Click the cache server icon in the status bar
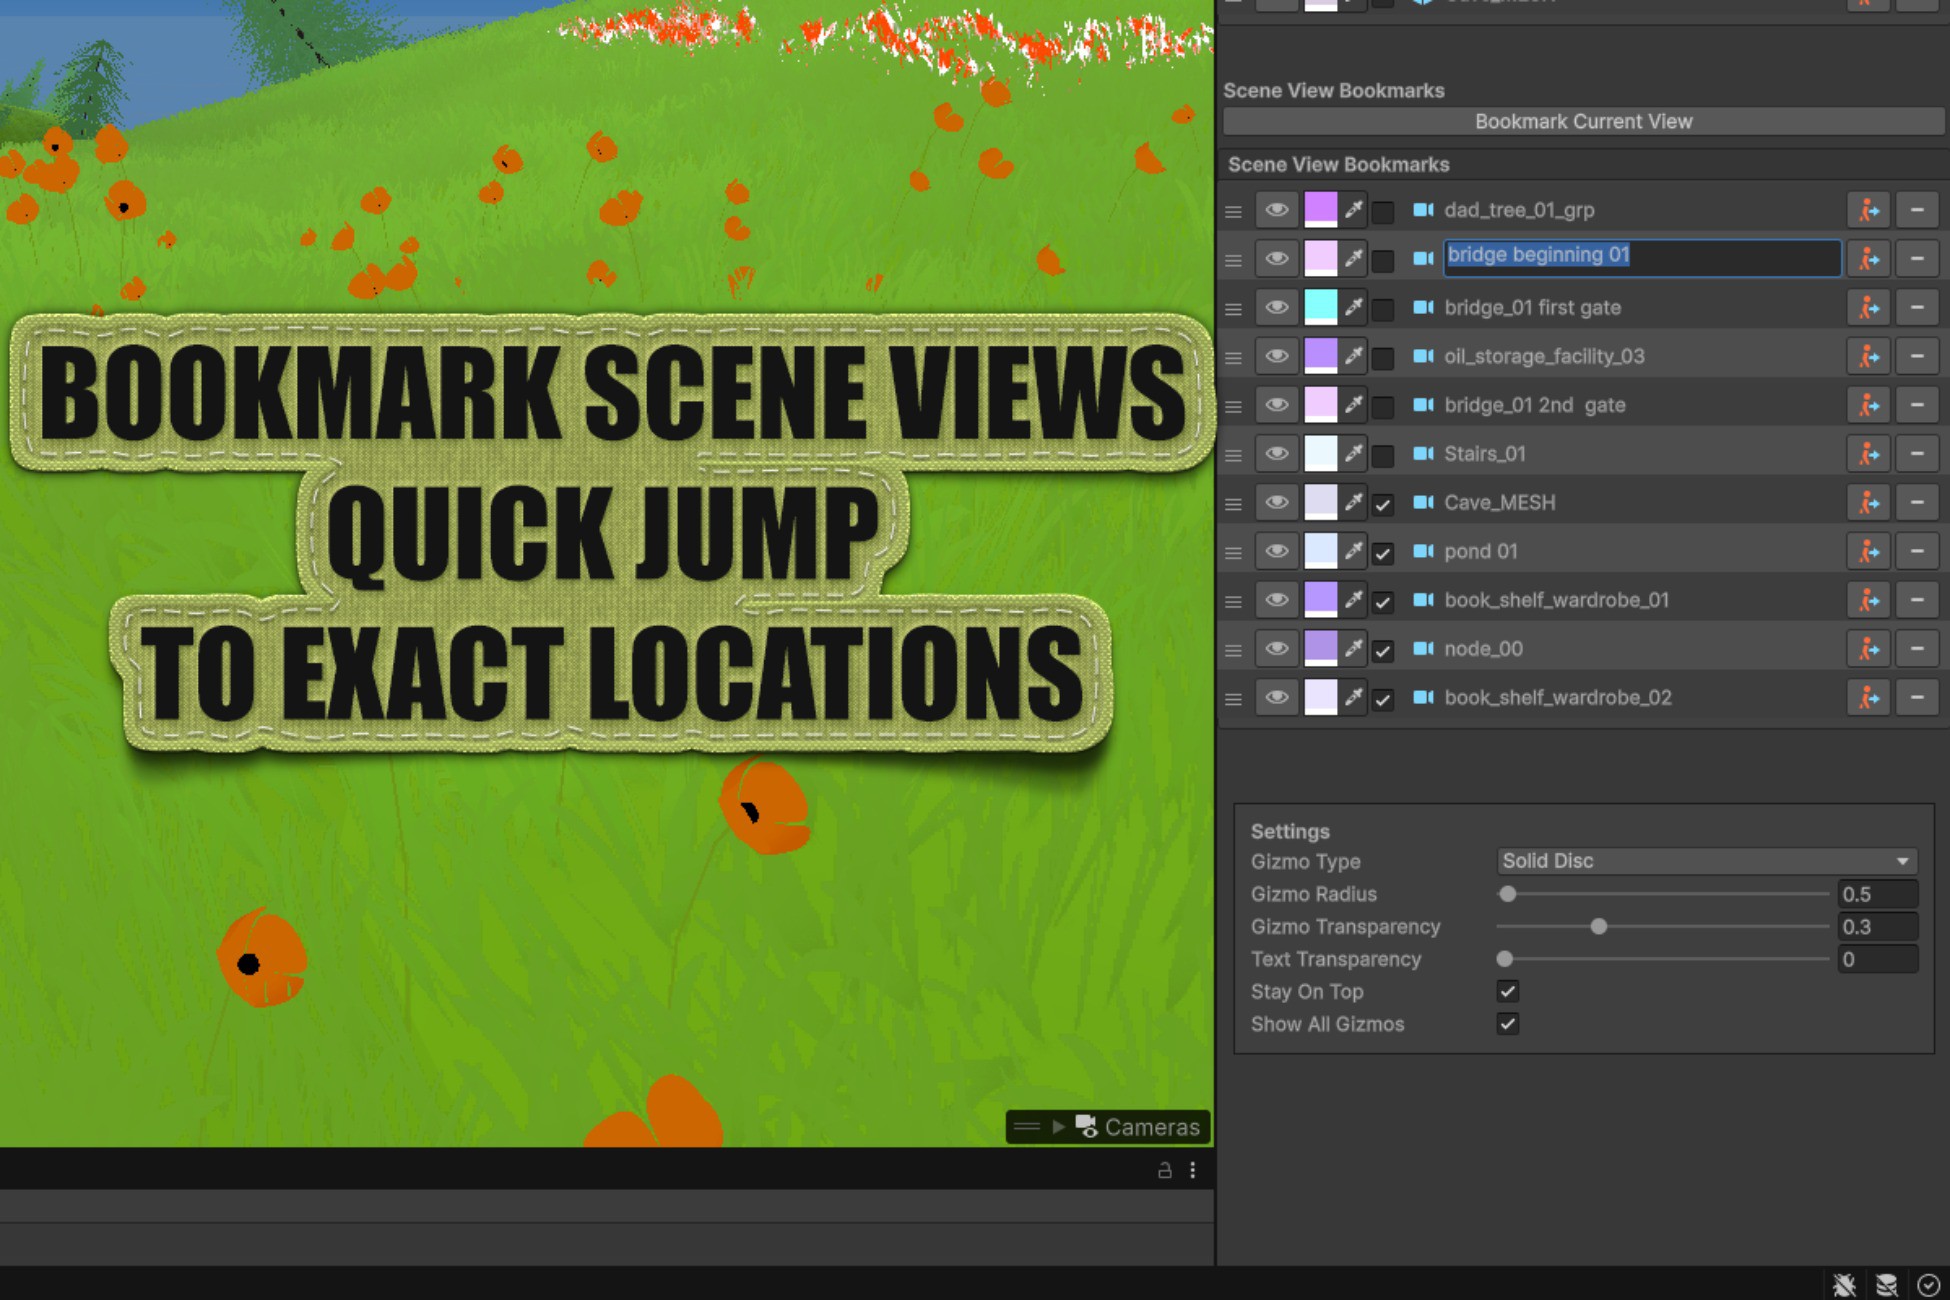This screenshot has height=1300, width=1950. (1889, 1284)
